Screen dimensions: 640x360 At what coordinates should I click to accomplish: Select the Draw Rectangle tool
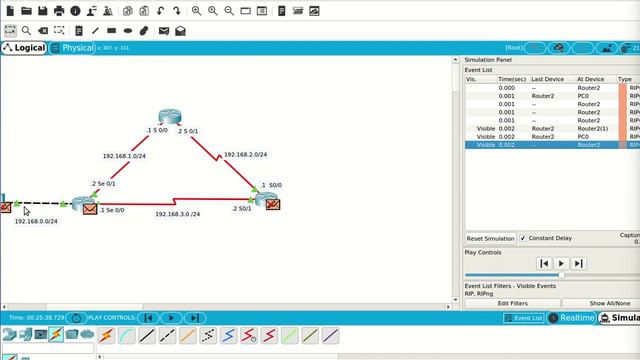(111, 31)
